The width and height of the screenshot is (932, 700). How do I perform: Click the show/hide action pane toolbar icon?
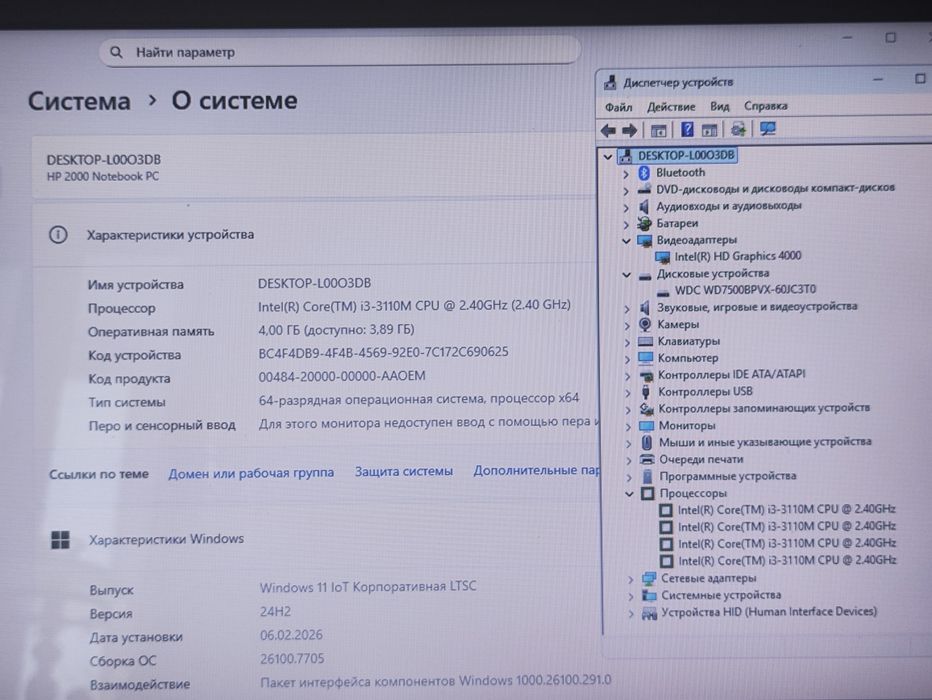click(709, 130)
